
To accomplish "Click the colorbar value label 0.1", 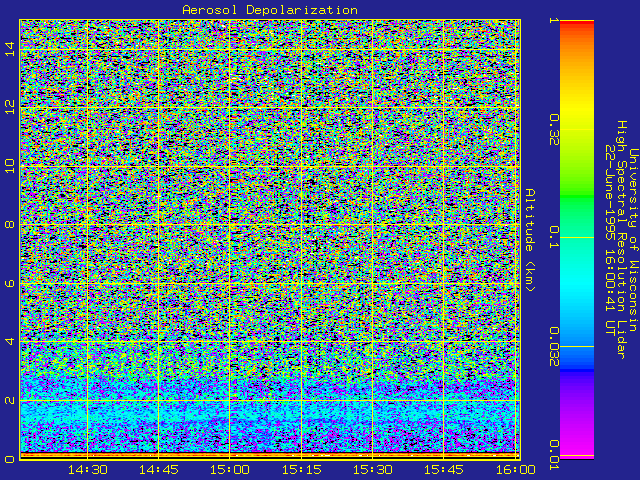I will pos(553,237).
